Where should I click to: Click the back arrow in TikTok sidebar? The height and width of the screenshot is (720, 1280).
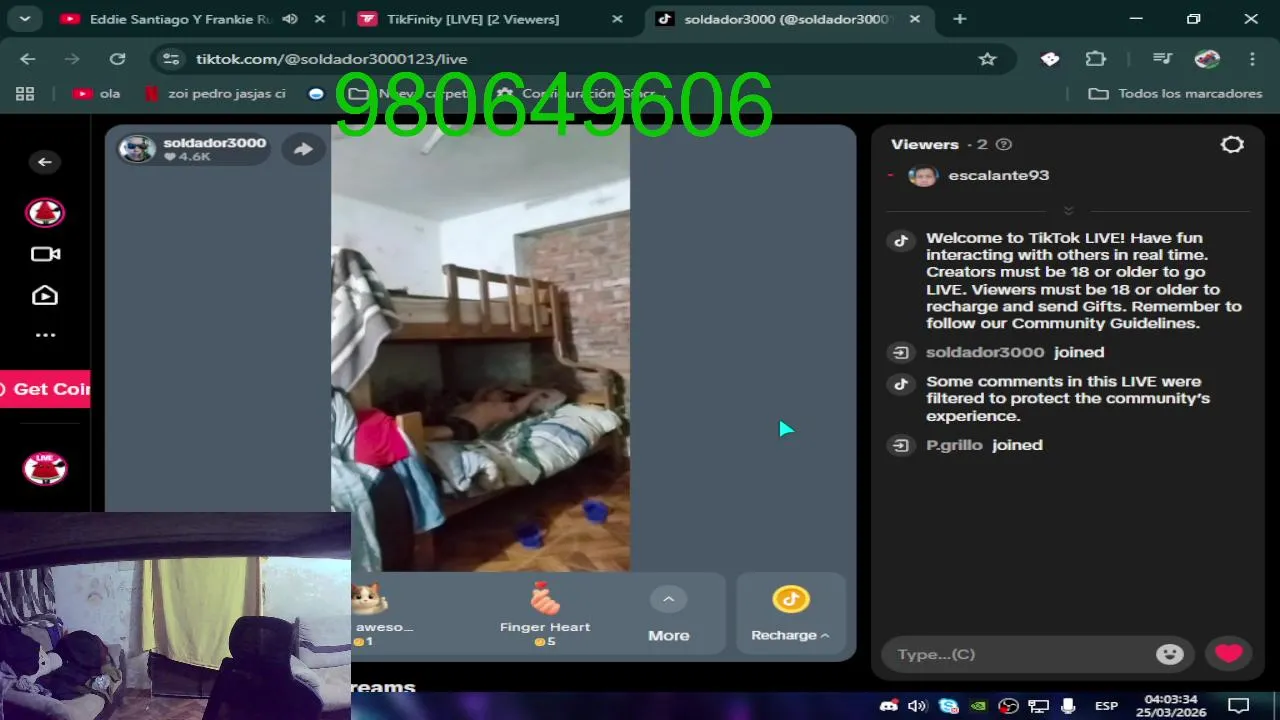45,162
